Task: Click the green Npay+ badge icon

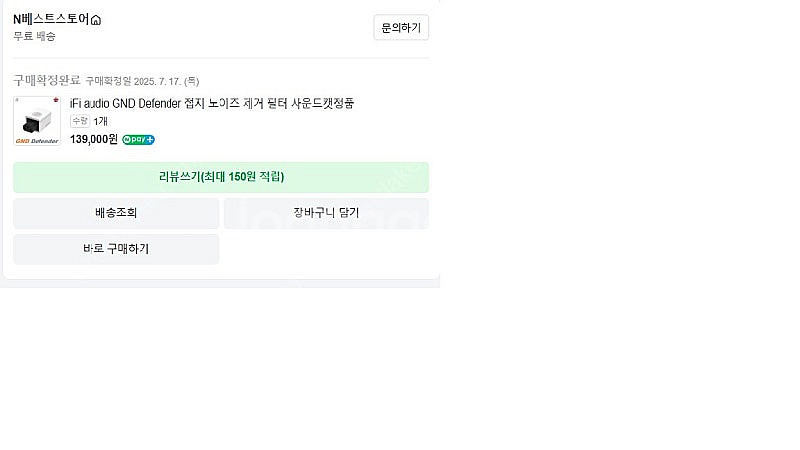Action: point(138,140)
